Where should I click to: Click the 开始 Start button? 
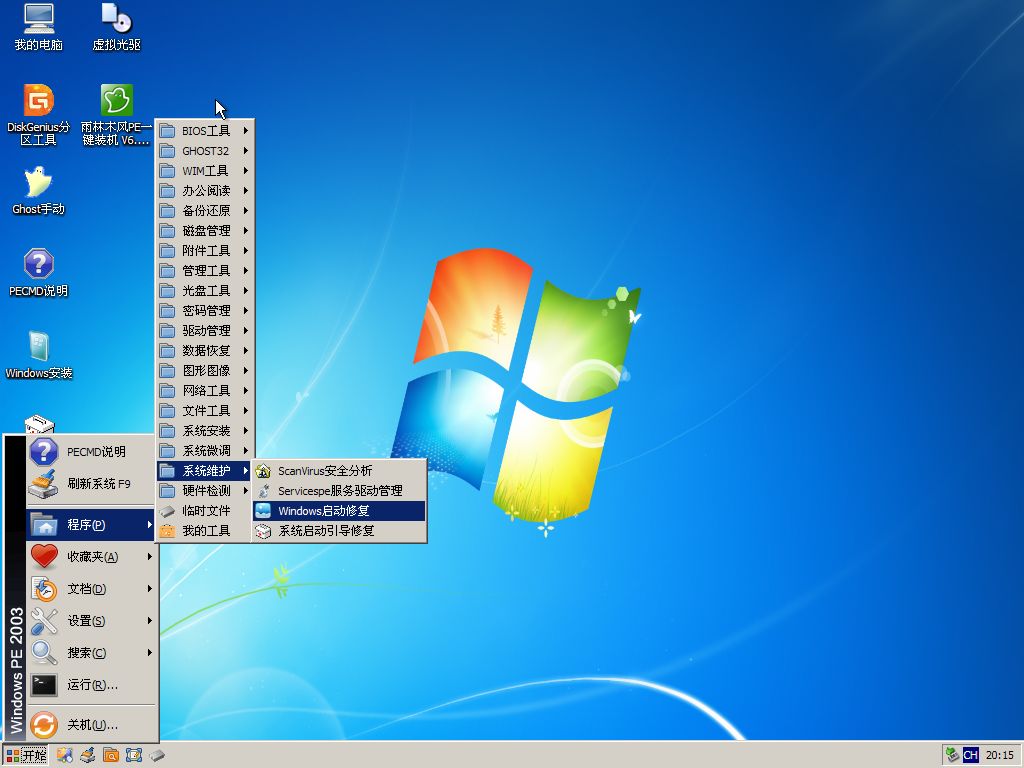26,755
